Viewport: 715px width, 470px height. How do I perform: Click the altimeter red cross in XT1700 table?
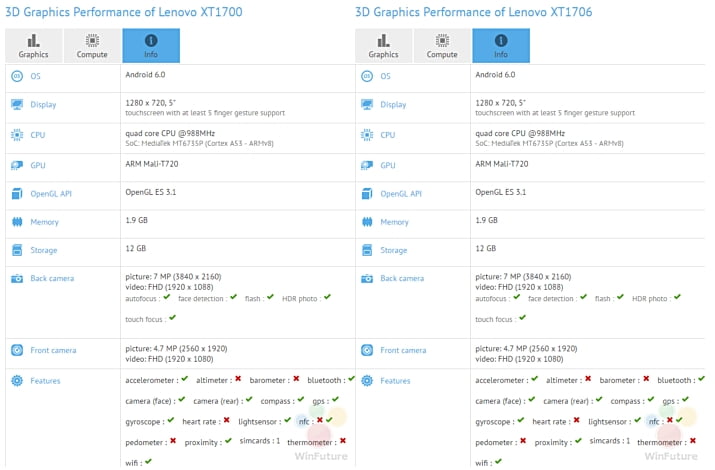click(238, 379)
